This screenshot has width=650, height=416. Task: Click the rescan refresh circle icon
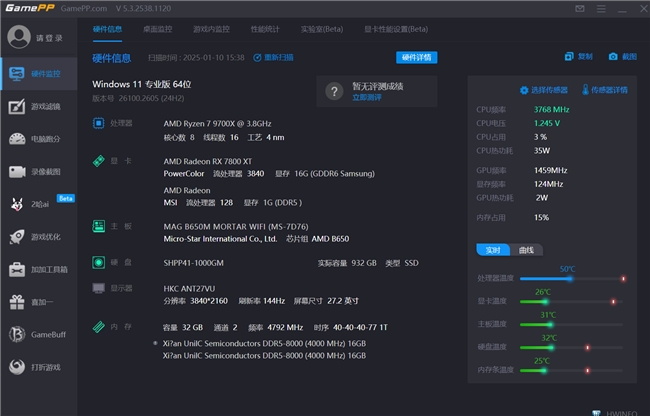click(257, 58)
